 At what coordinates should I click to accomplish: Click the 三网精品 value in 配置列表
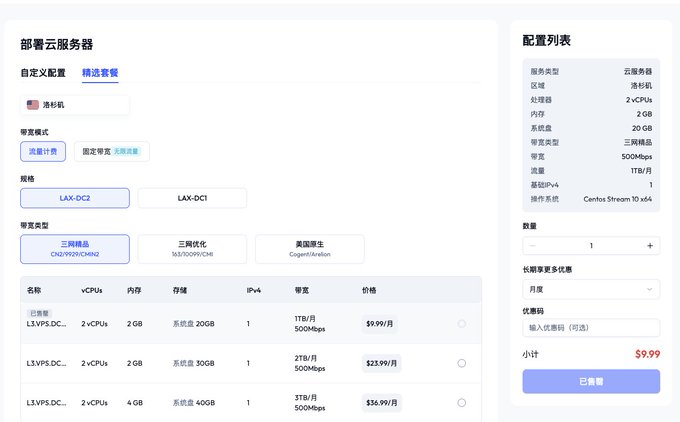[x=638, y=142]
